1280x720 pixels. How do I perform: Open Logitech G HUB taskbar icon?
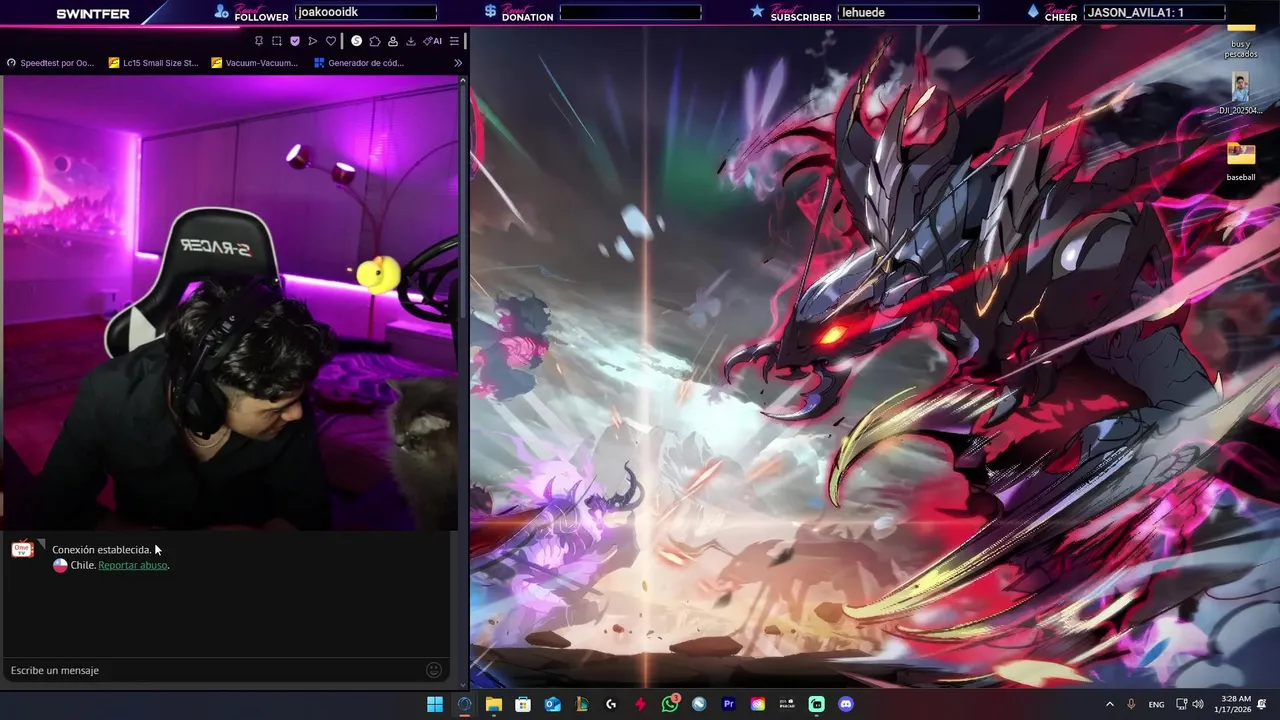pyautogui.click(x=611, y=704)
